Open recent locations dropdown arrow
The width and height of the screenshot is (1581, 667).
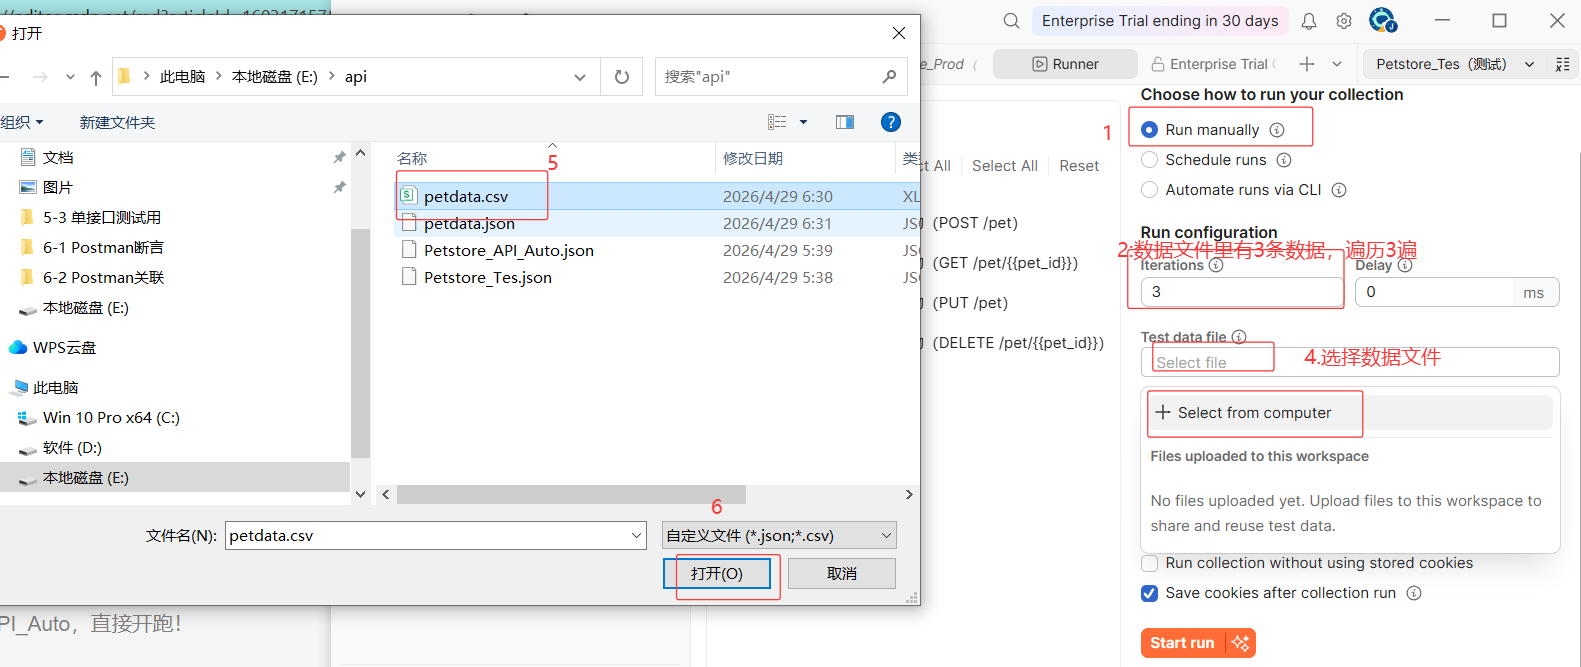(x=70, y=77)
